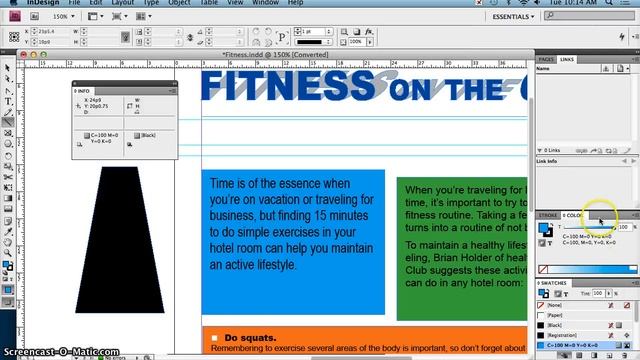The width and height of the screenshot is (640, 360).
Task: Click the Swatches Tint value field
Action: tap(598, 293)
